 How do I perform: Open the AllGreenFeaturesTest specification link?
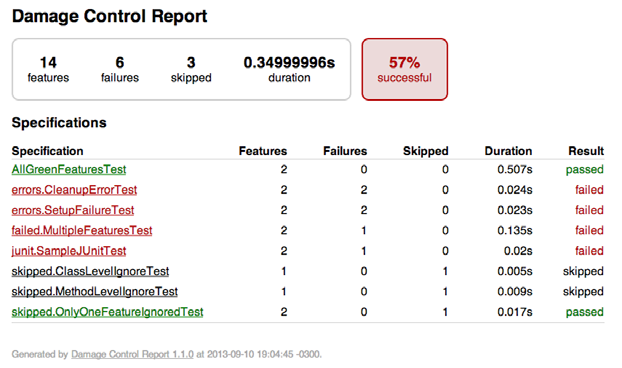(x=69, y=170)
